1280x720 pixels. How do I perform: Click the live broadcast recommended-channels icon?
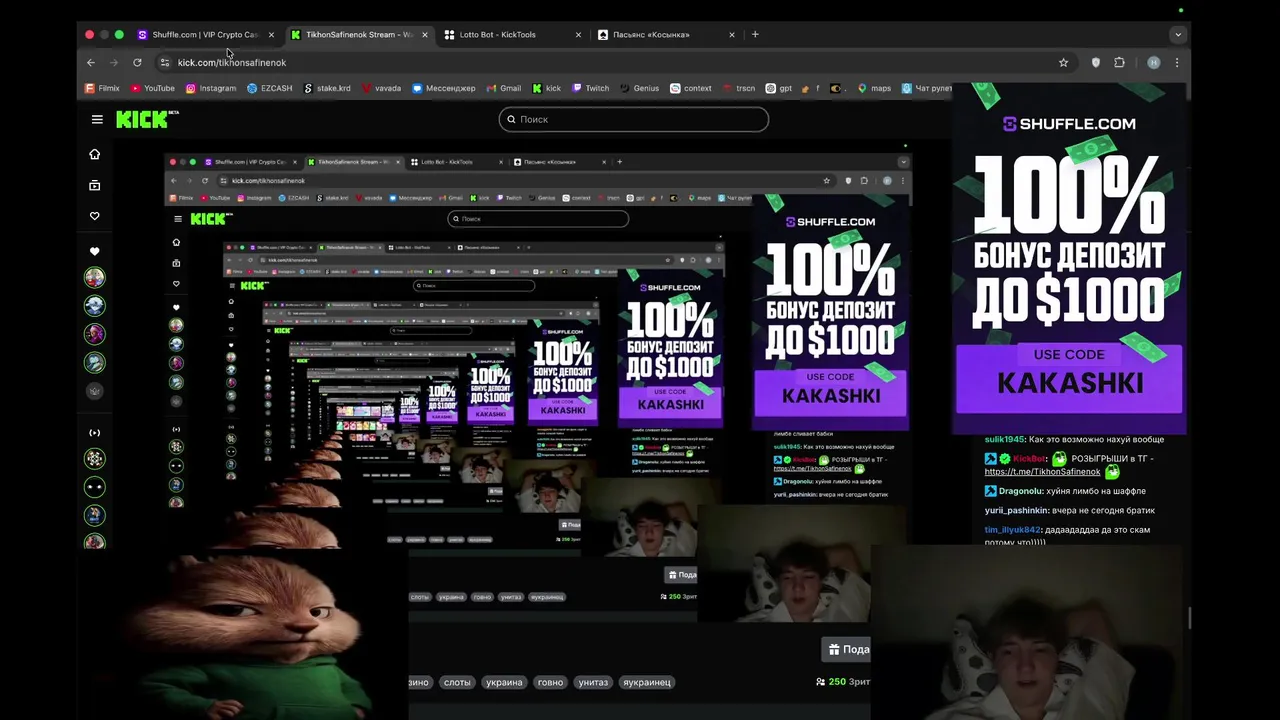pyautogui.click(x=95, y=432)
